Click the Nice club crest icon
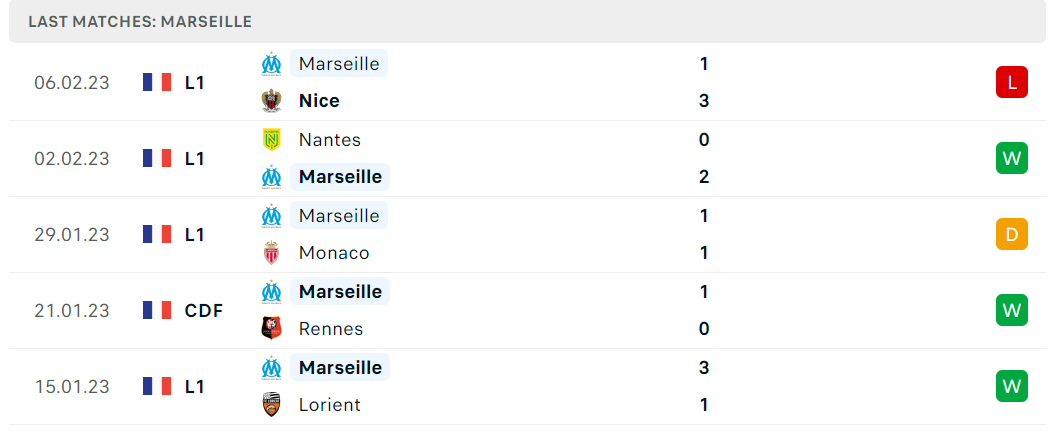This screenshot has height=432, width=1060. 271,101
